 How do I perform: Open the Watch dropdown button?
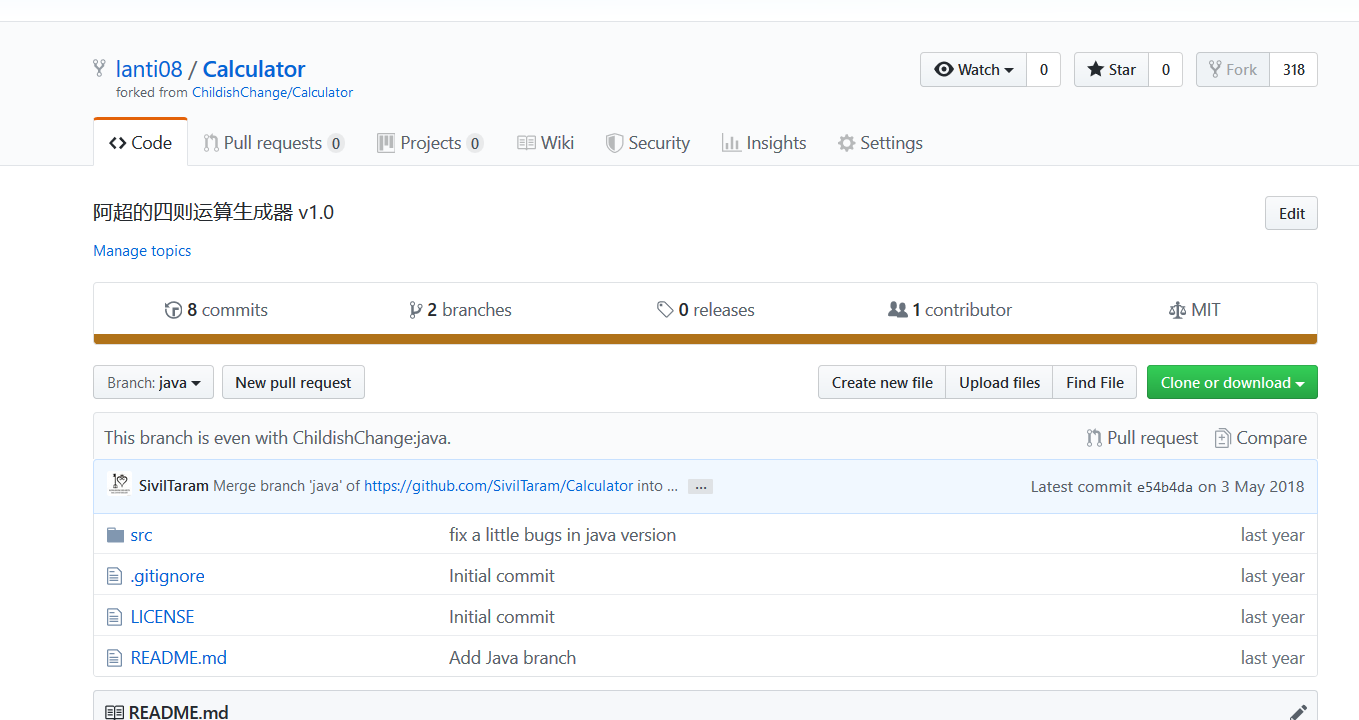point(974,70)
